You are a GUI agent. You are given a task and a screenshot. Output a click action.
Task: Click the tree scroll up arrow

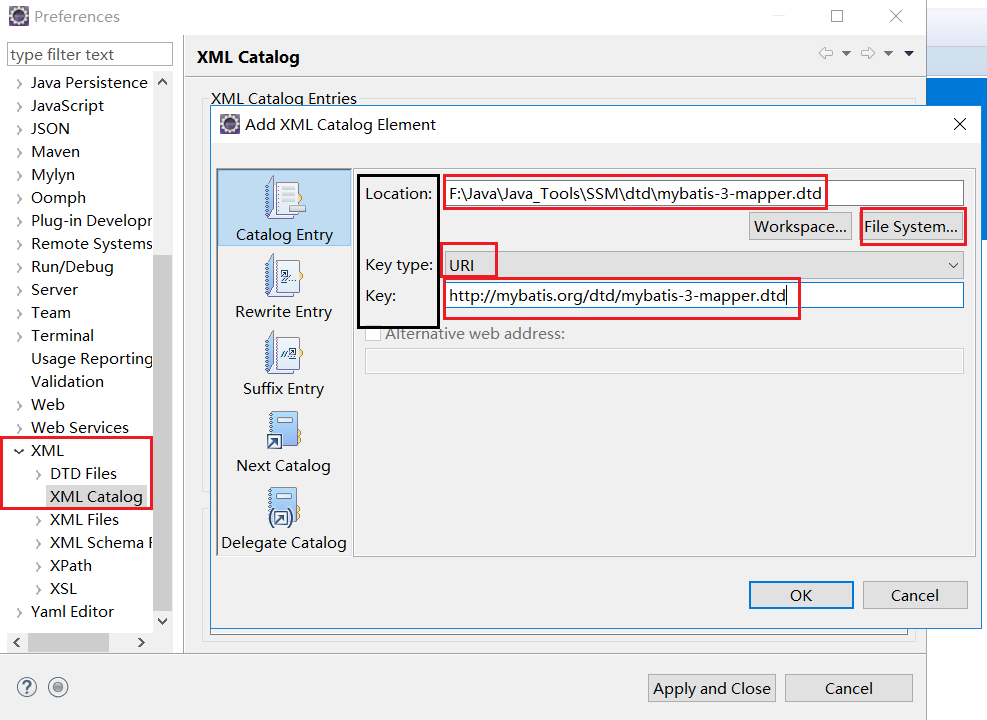coord(162,82)
